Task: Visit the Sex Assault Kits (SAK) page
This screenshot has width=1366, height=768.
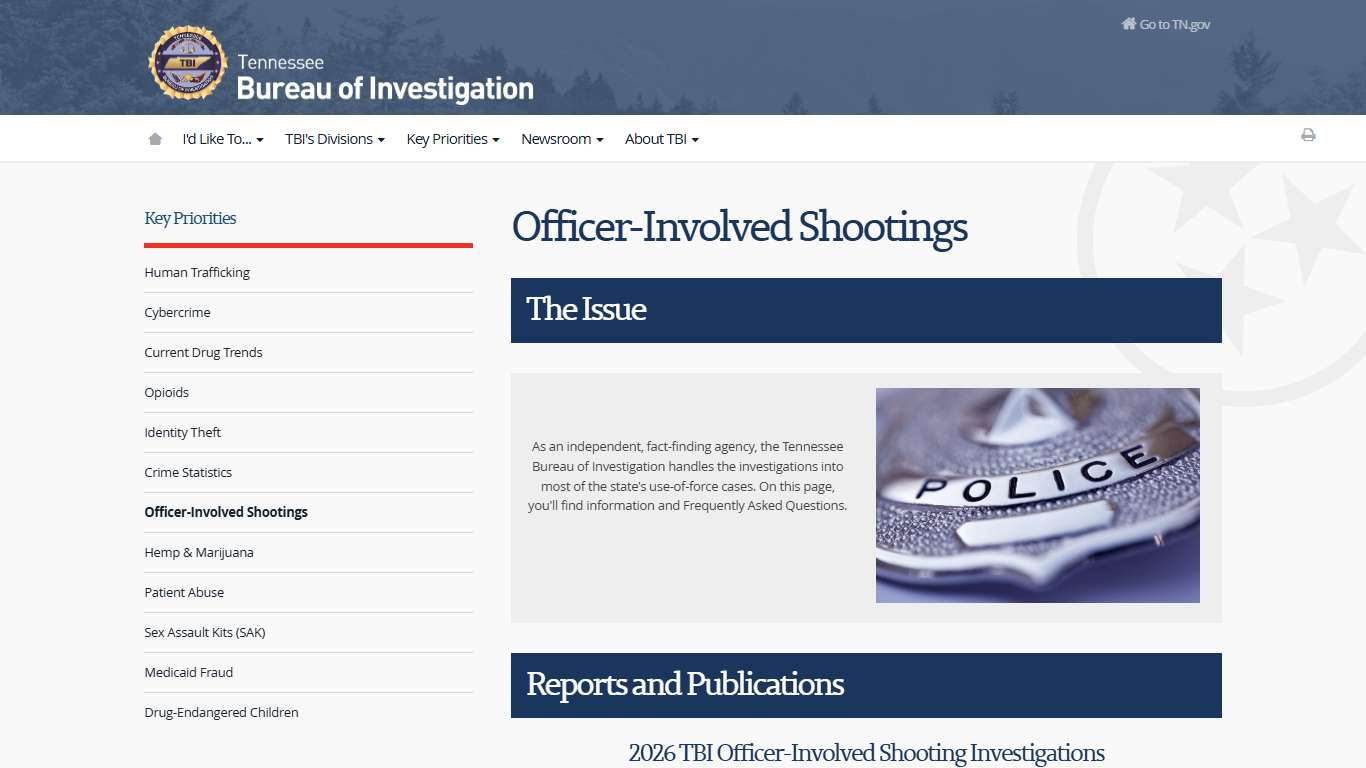Action: click(205, 632)
